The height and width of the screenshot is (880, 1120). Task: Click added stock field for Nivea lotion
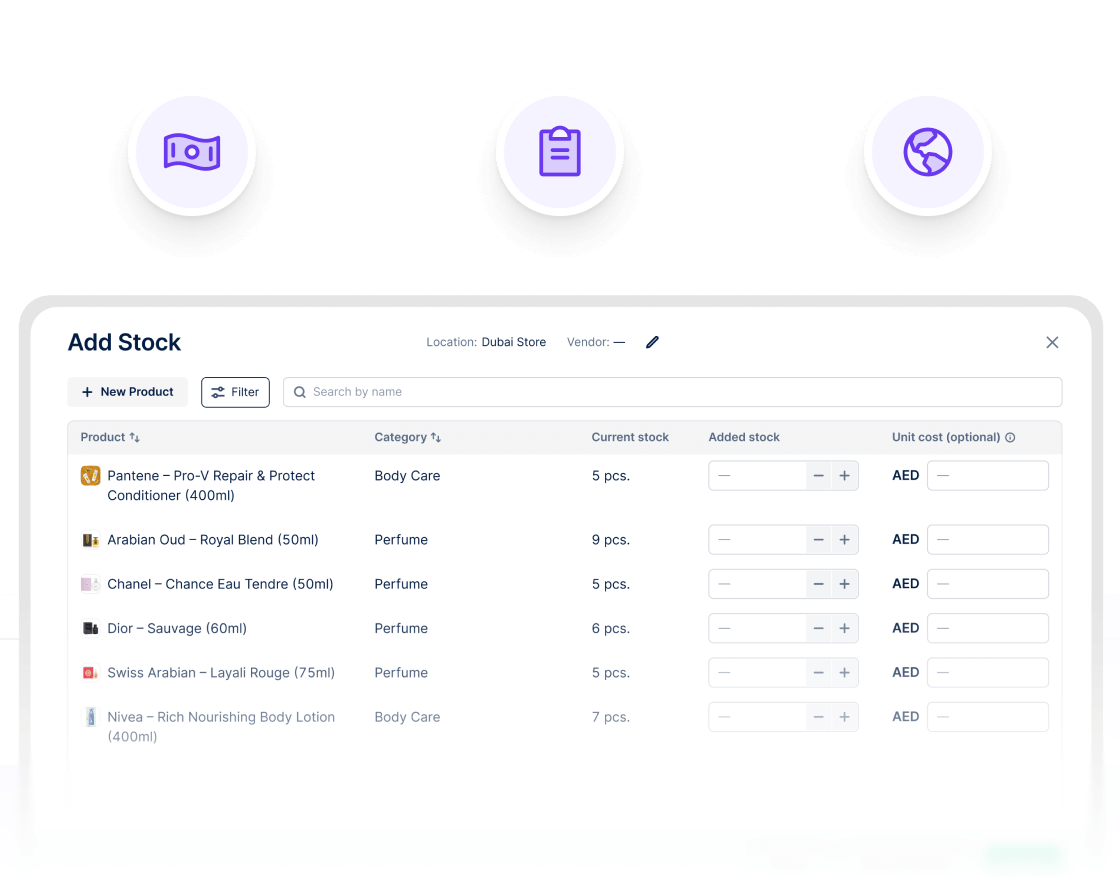pos(757,717)
